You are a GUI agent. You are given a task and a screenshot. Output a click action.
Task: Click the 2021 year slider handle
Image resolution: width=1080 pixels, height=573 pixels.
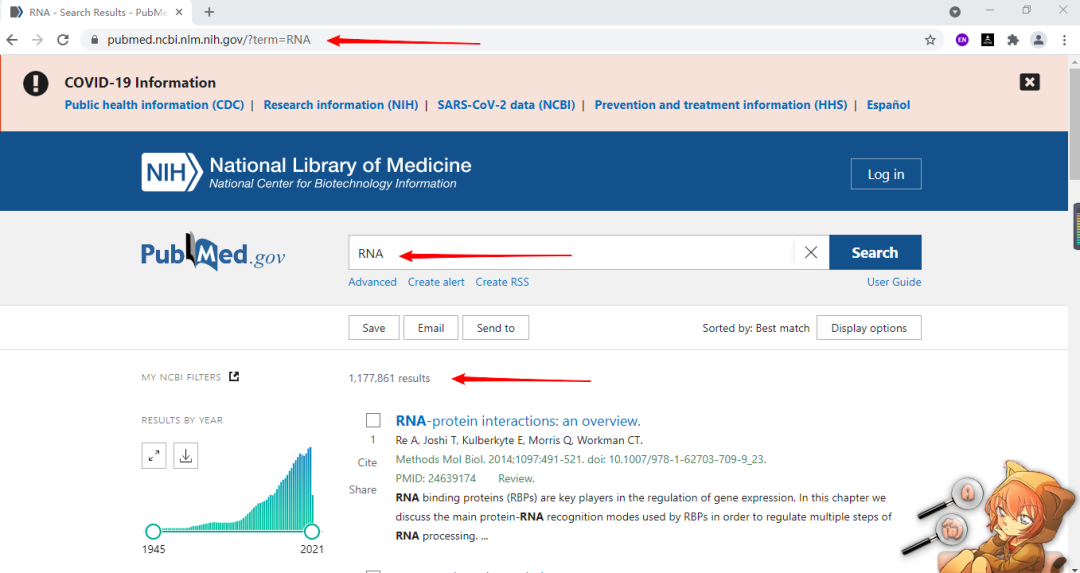tap(312, 531)
